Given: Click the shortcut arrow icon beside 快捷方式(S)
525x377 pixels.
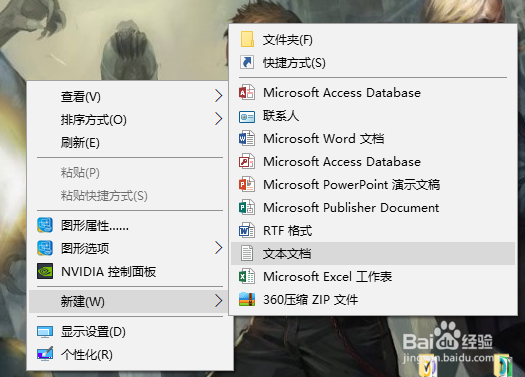Looking at the screenshot, I should 247,62.
